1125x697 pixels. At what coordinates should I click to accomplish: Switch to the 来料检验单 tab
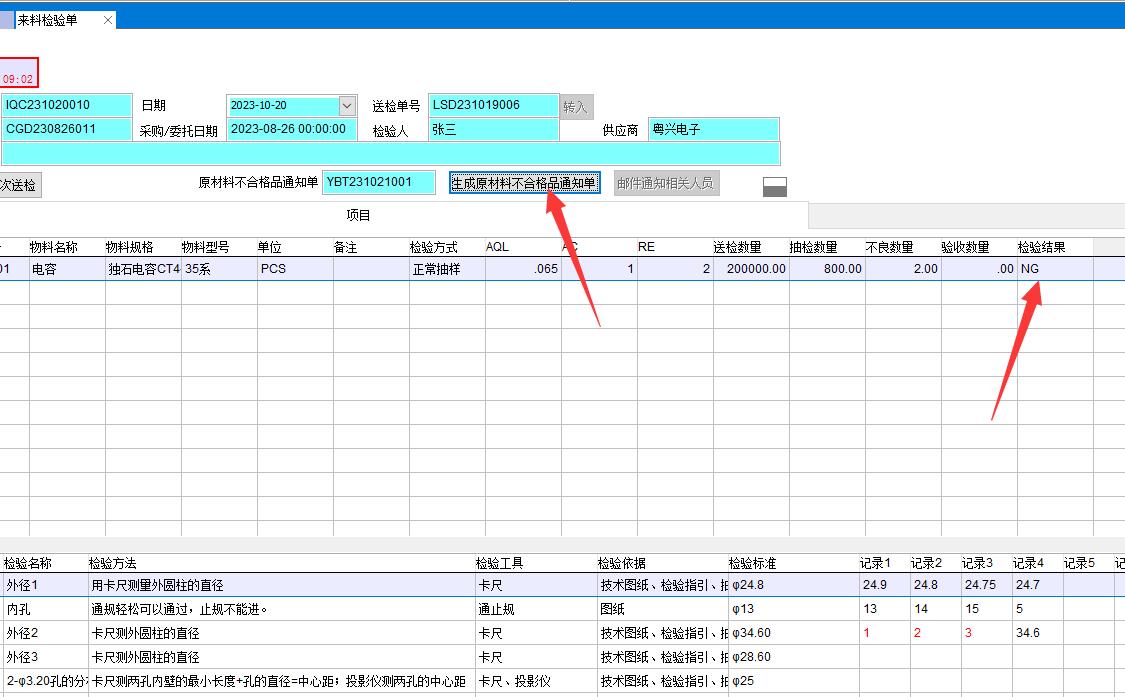tap(48, 20)
